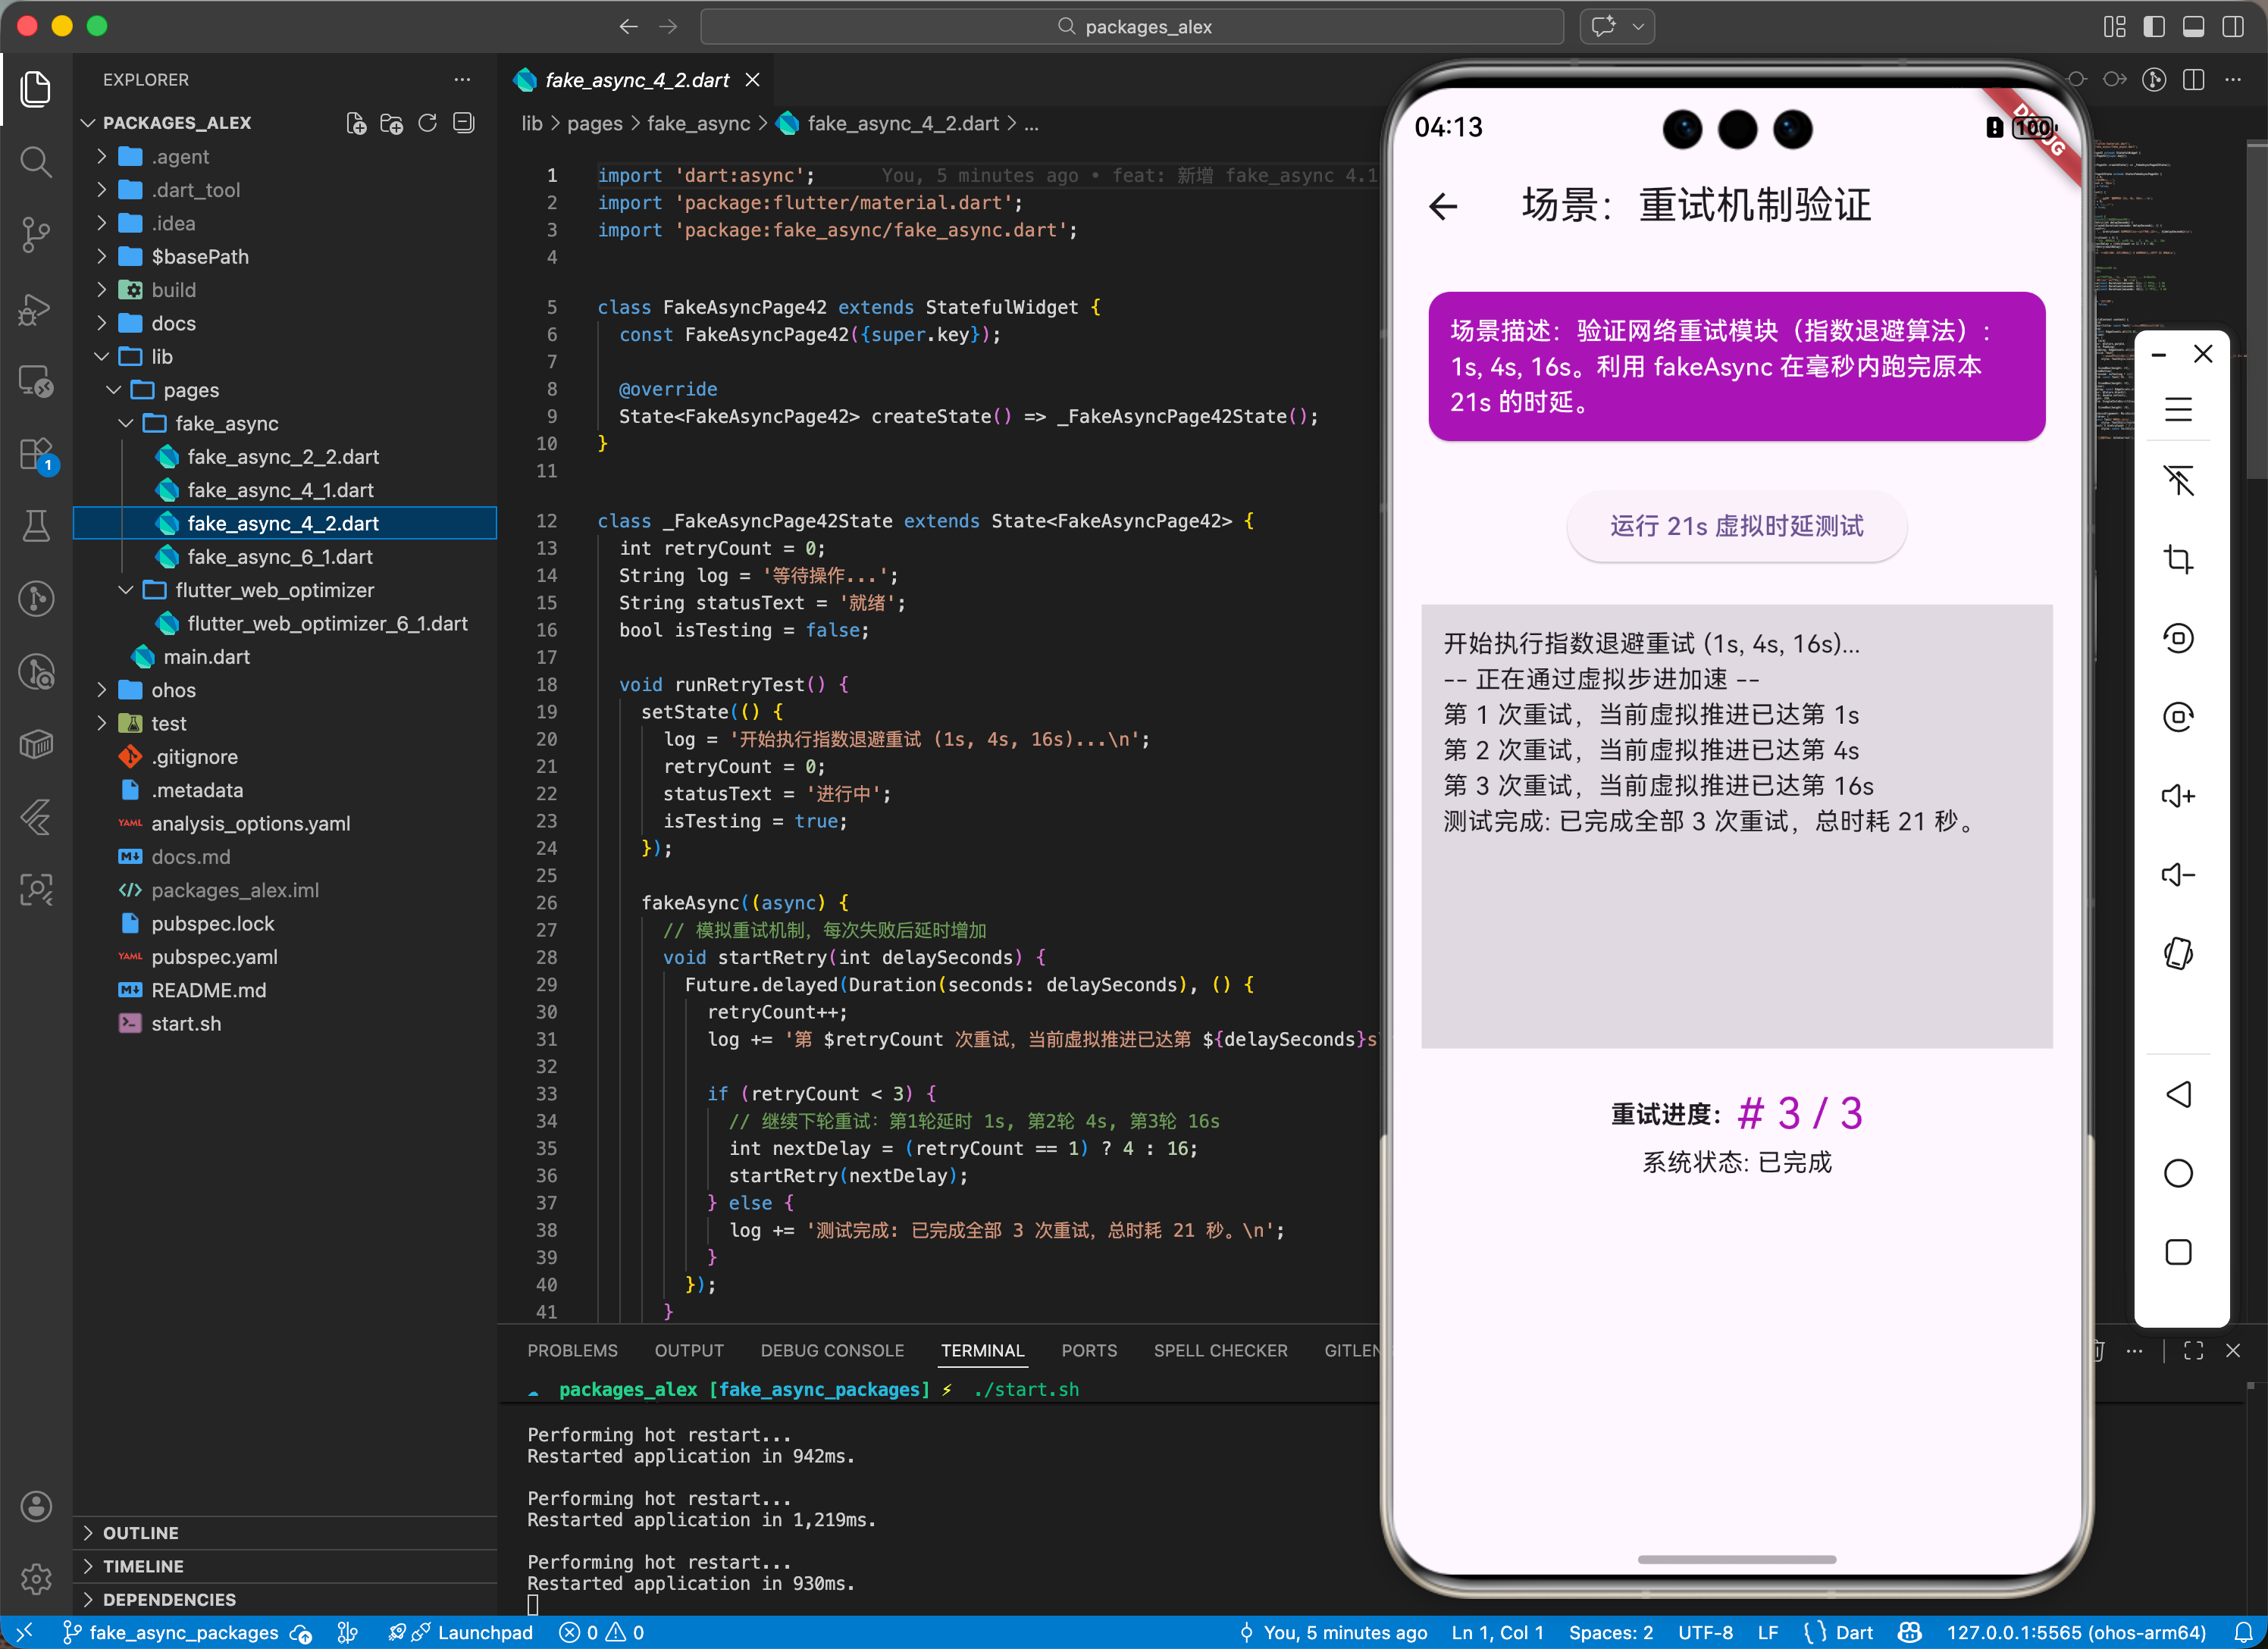Click New File icon in Explorer header
Viewport: 2268px width, 1649px height.
[356, 123]
